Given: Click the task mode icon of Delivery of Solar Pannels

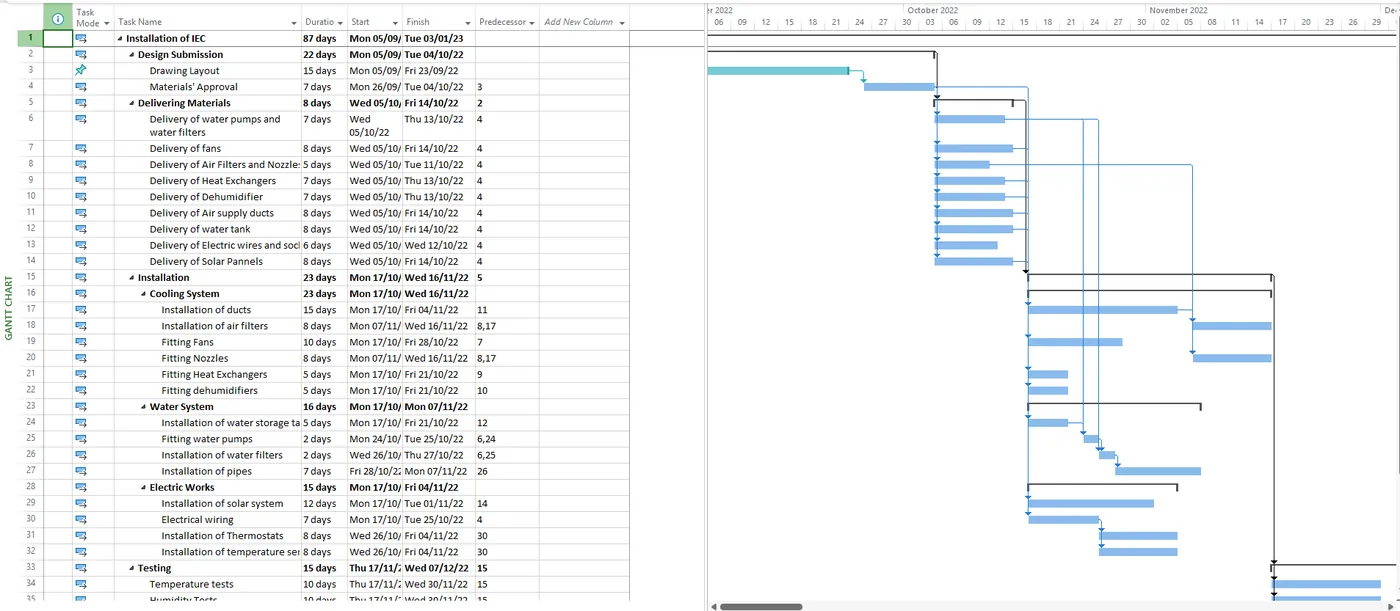Looking at the screenshot, I should (x=81, y=261).
